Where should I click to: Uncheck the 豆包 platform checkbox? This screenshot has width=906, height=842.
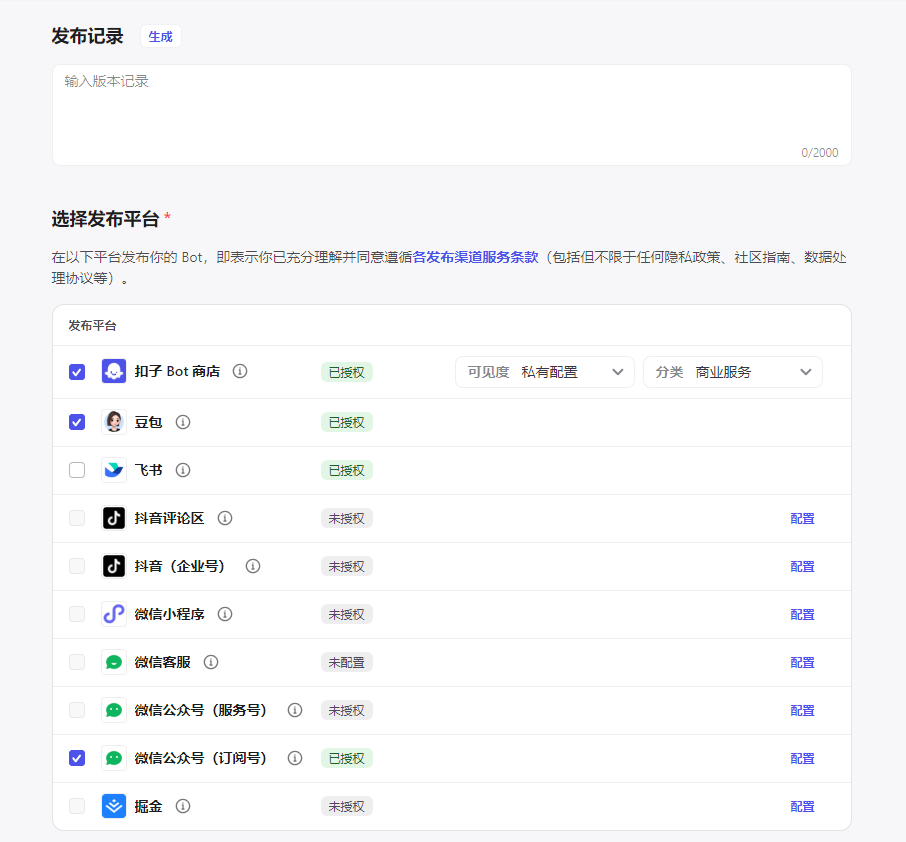tap(77, 422)
